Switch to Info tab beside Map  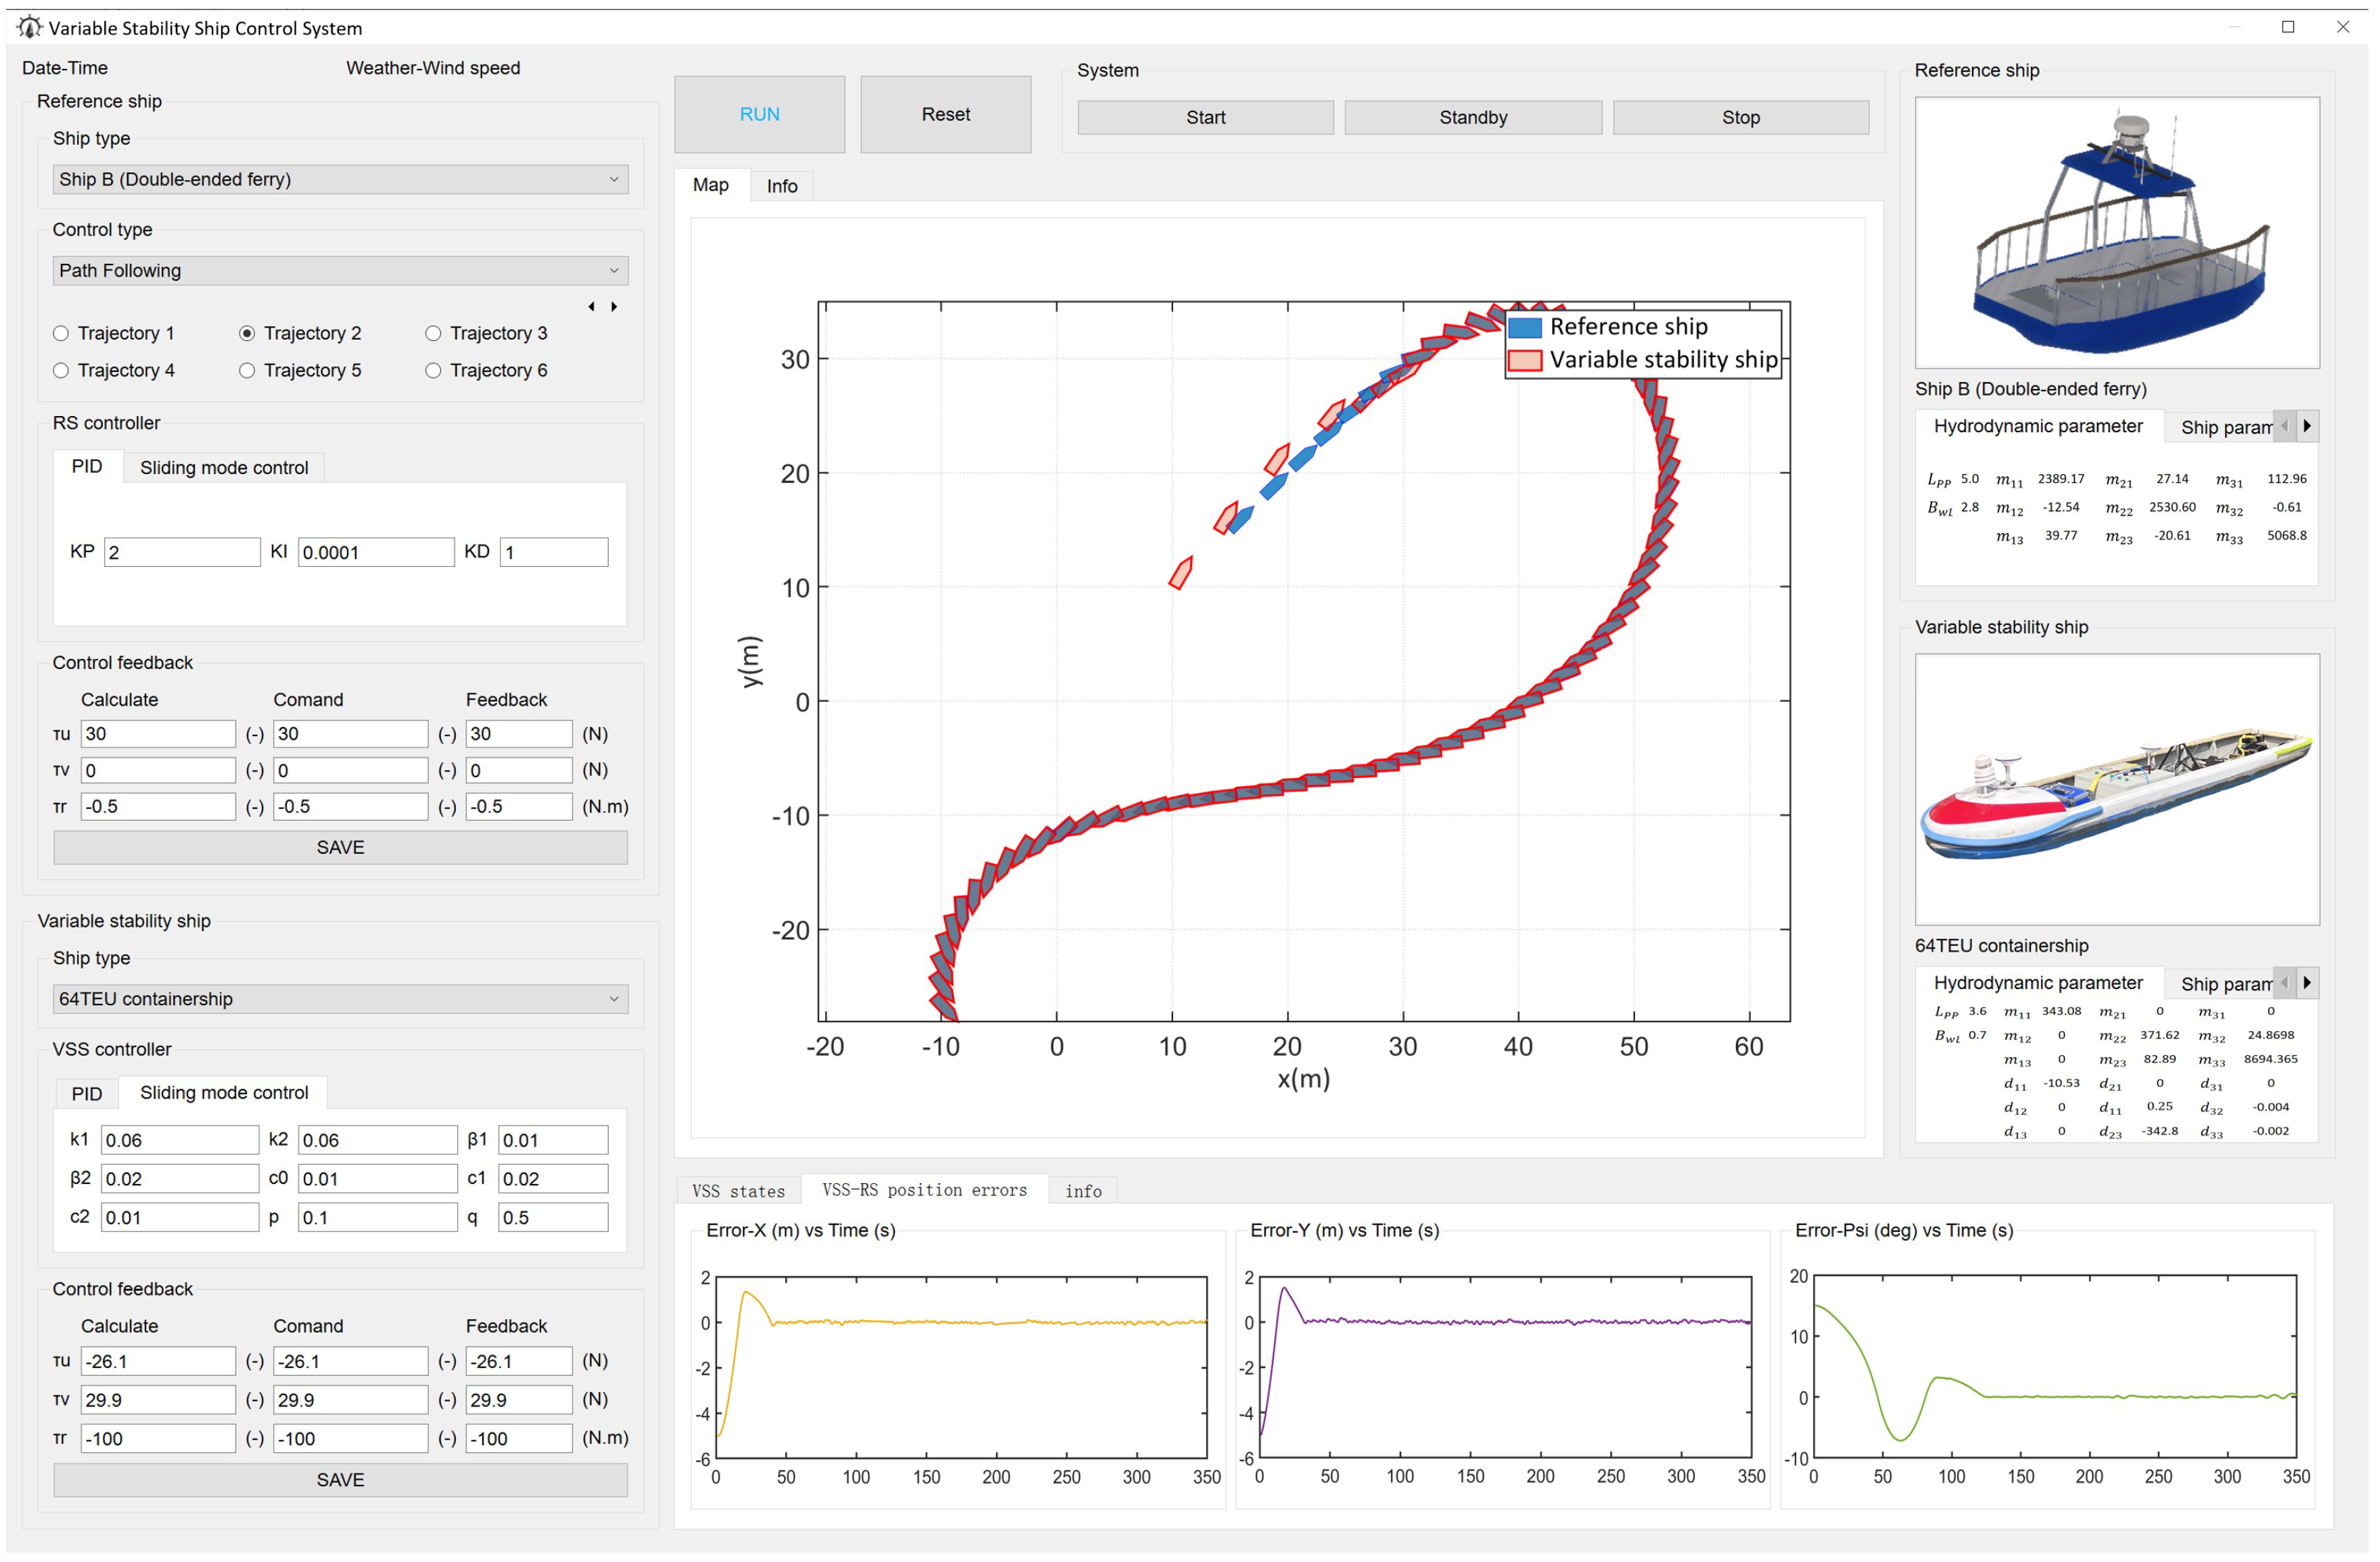point(782,186)
